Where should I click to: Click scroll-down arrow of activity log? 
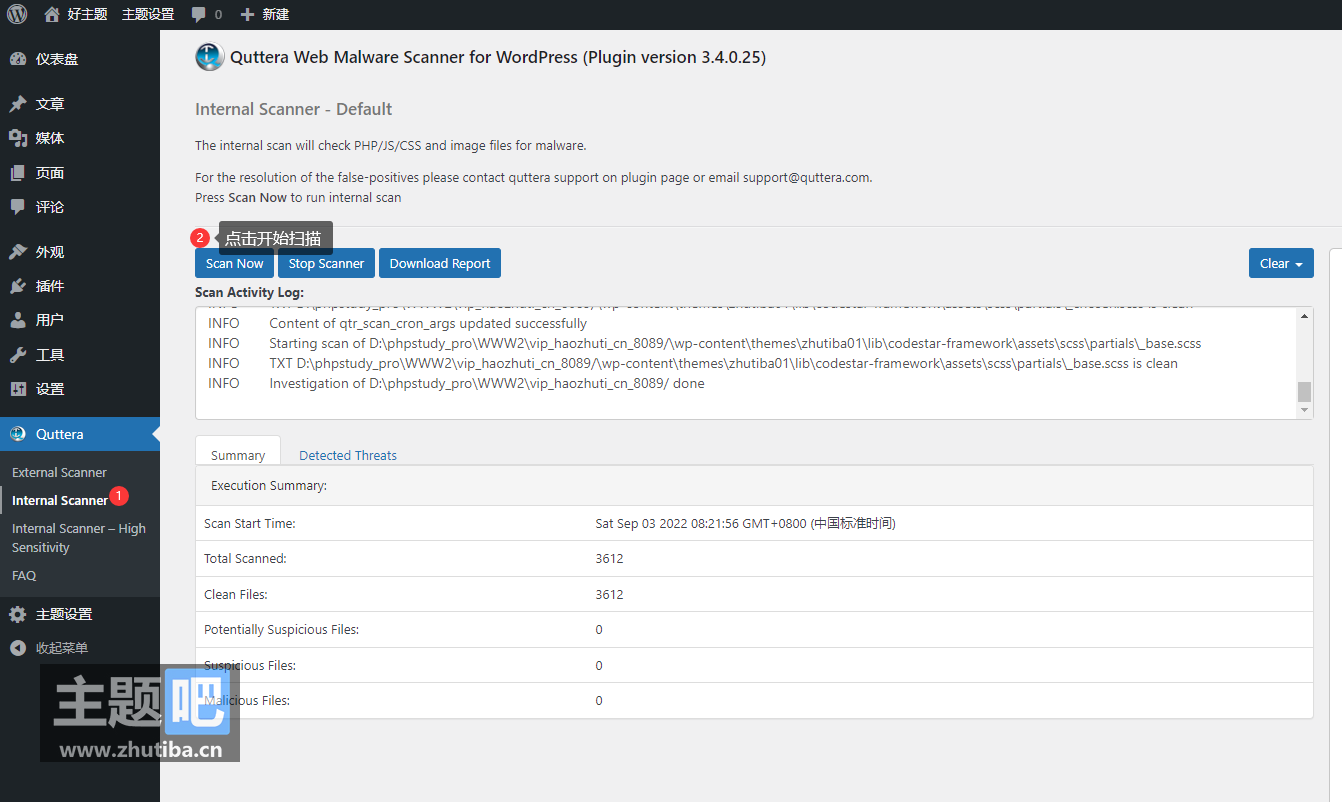(x=1304, y=410)
